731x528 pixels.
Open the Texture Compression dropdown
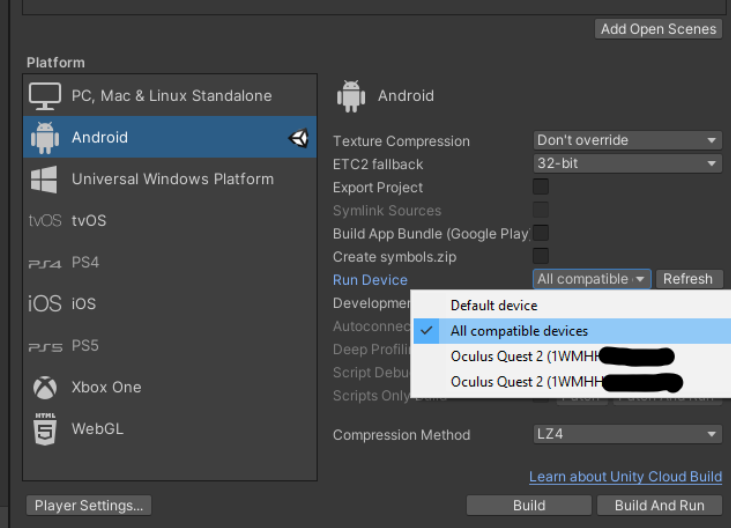coord(627,141)
